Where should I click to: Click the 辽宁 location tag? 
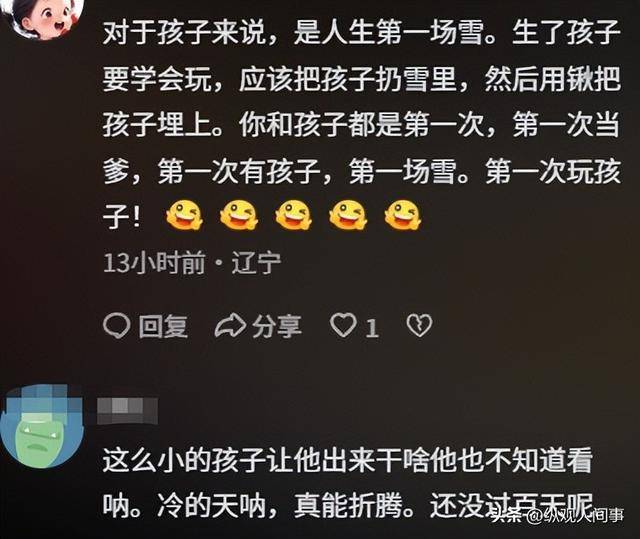pos(257,263)
